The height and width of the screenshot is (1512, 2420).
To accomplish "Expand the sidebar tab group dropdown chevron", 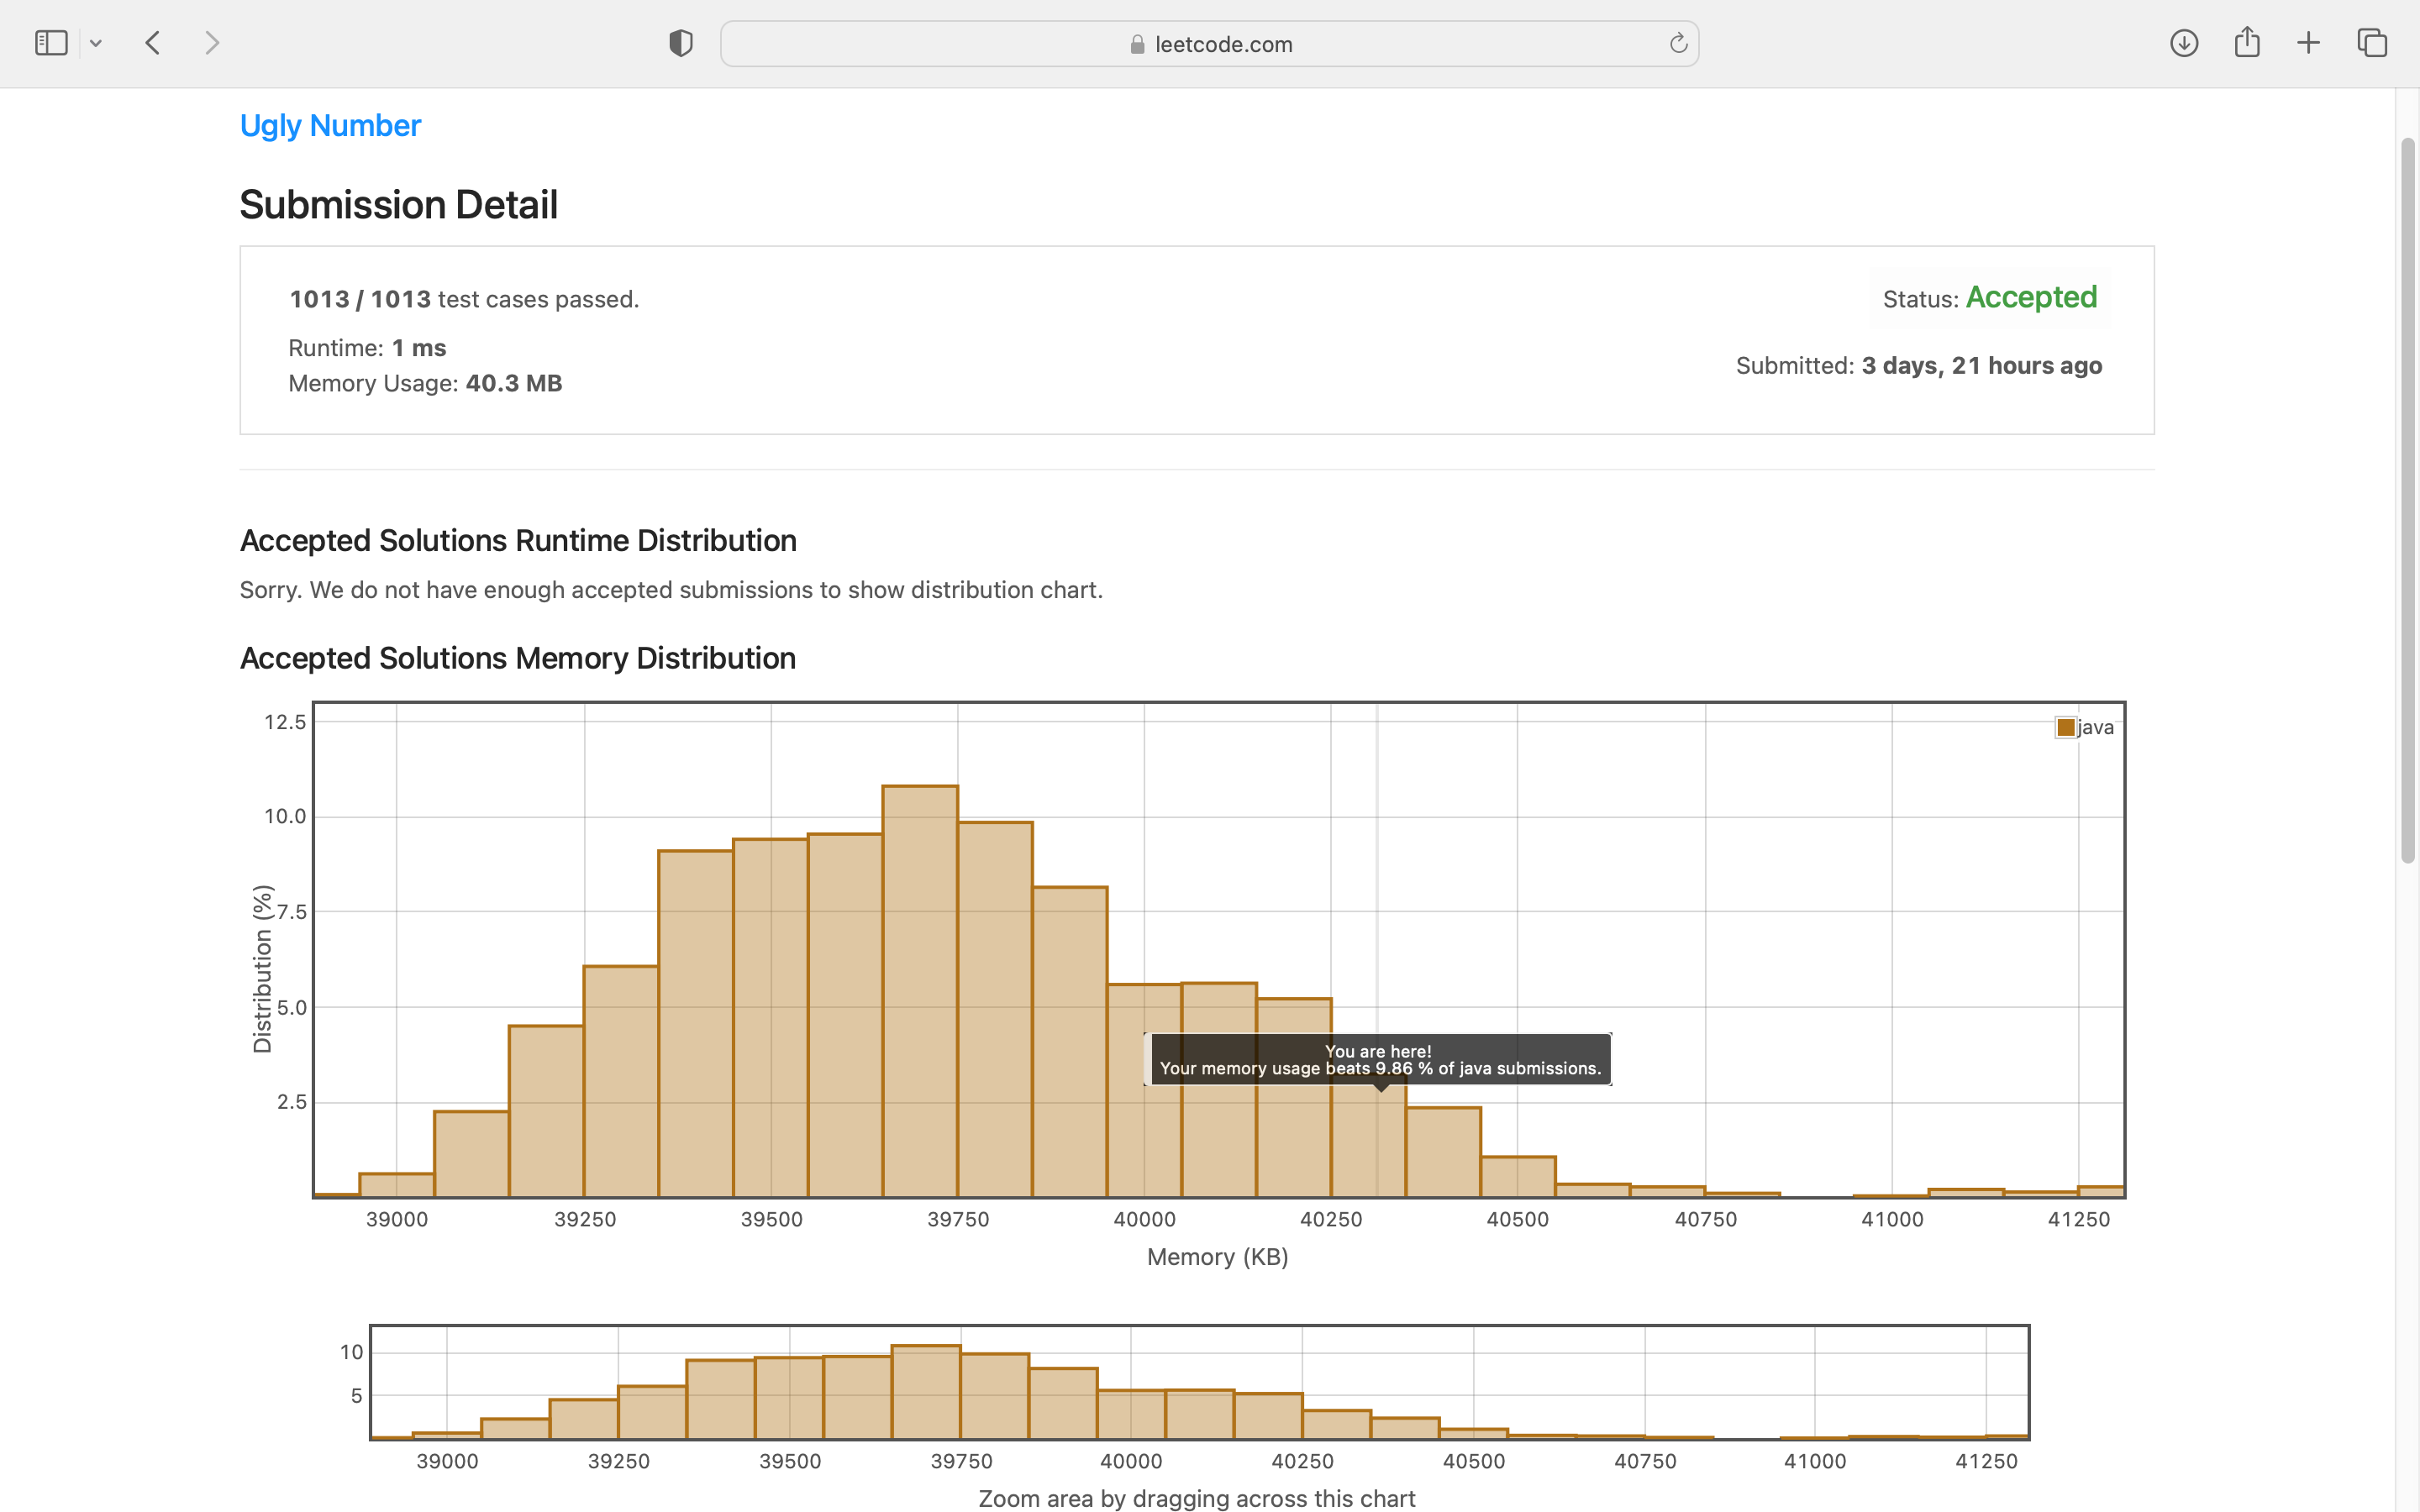I will coord(96,43).
